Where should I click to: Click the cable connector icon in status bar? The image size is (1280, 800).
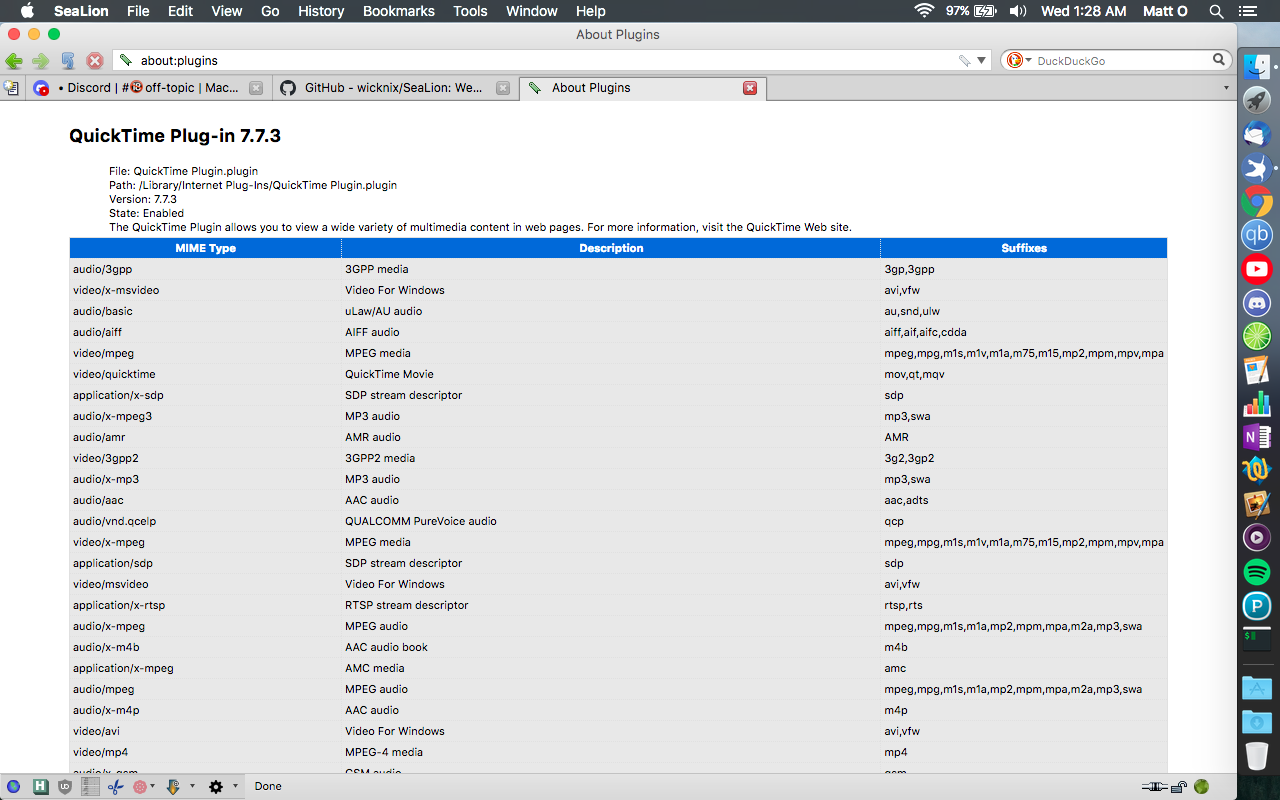click(x=1154, y=787)
